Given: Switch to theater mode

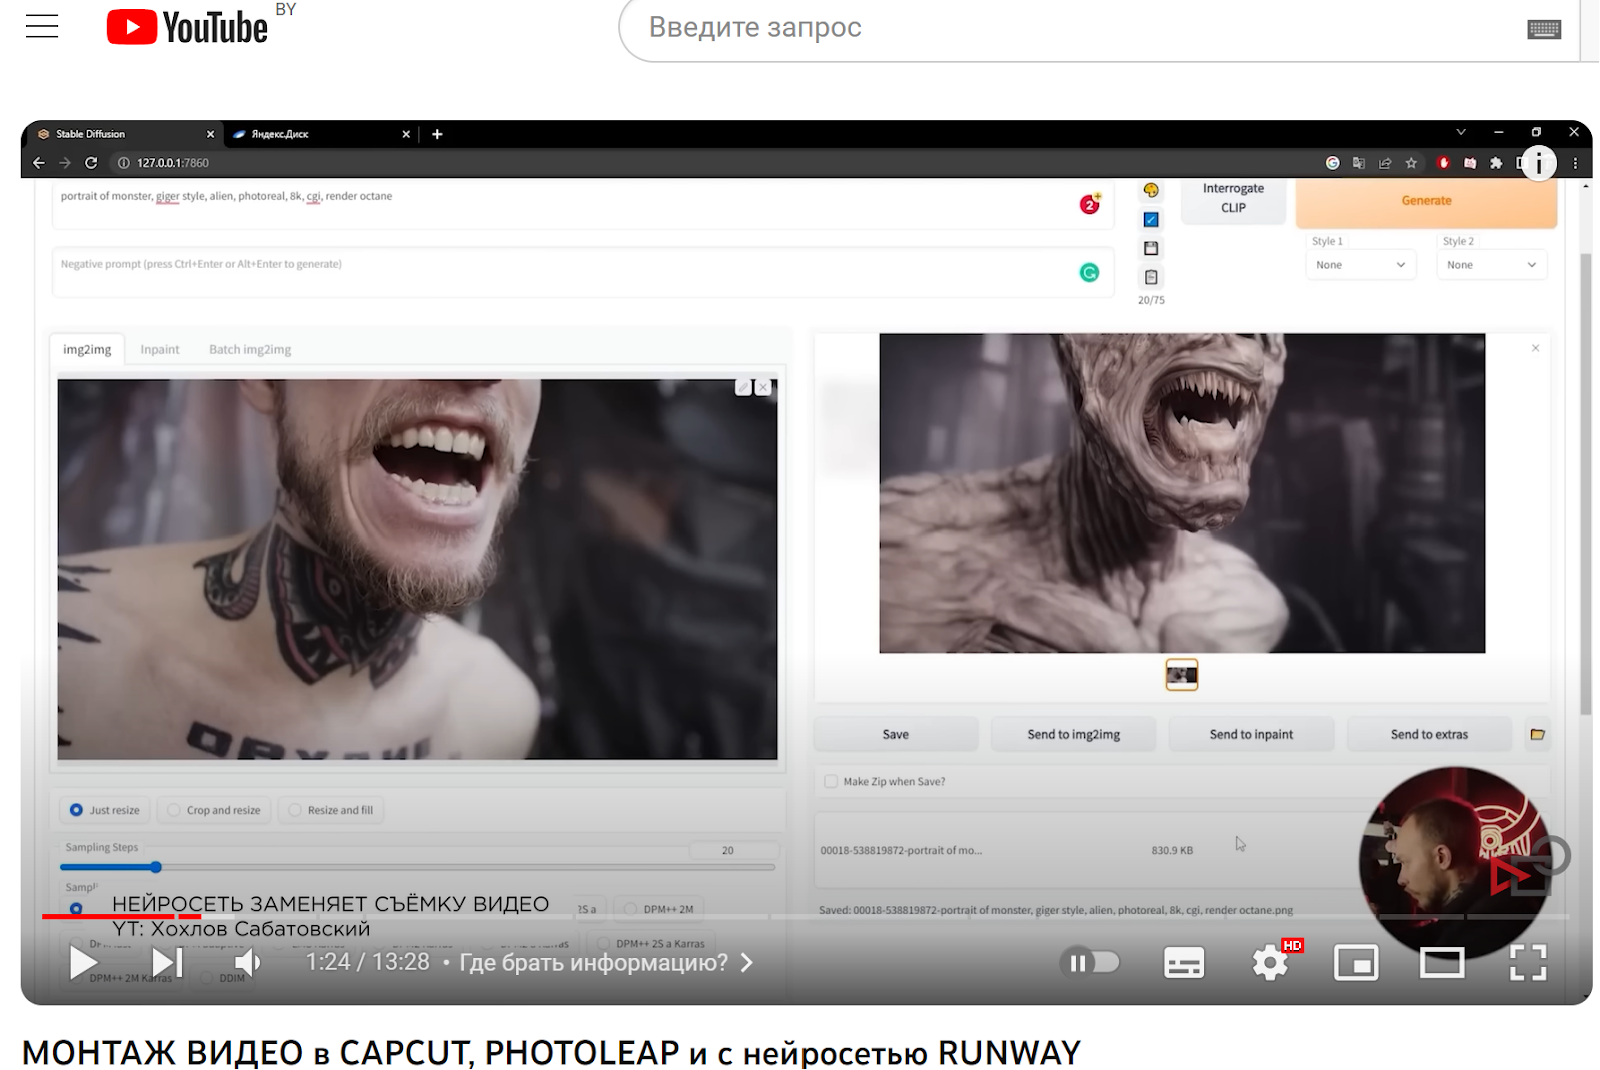Looking at the screenshot, I should point(1442,963).
